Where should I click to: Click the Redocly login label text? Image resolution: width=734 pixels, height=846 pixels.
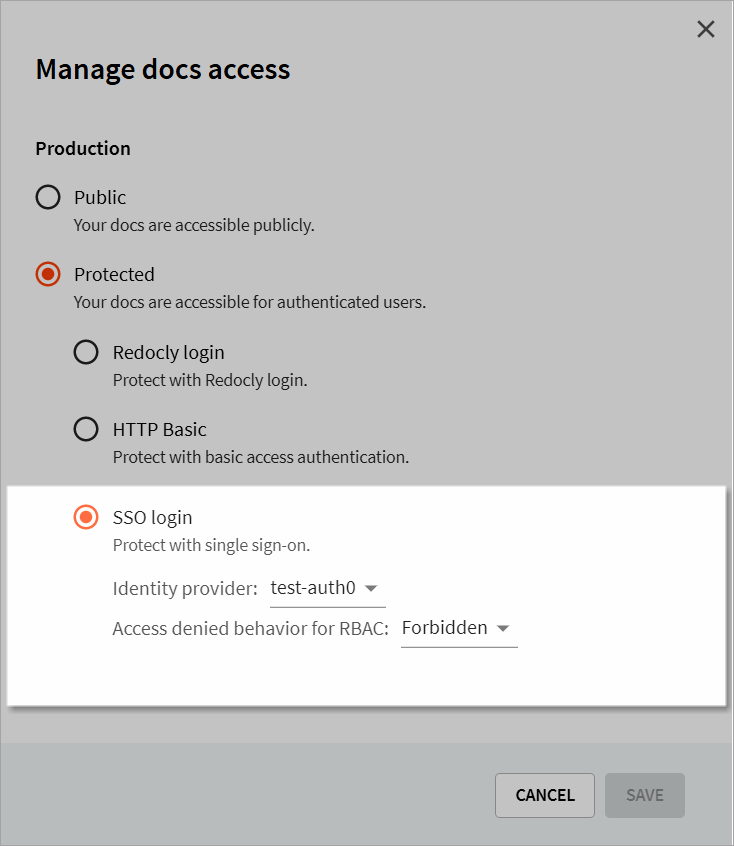pos(168,353)
